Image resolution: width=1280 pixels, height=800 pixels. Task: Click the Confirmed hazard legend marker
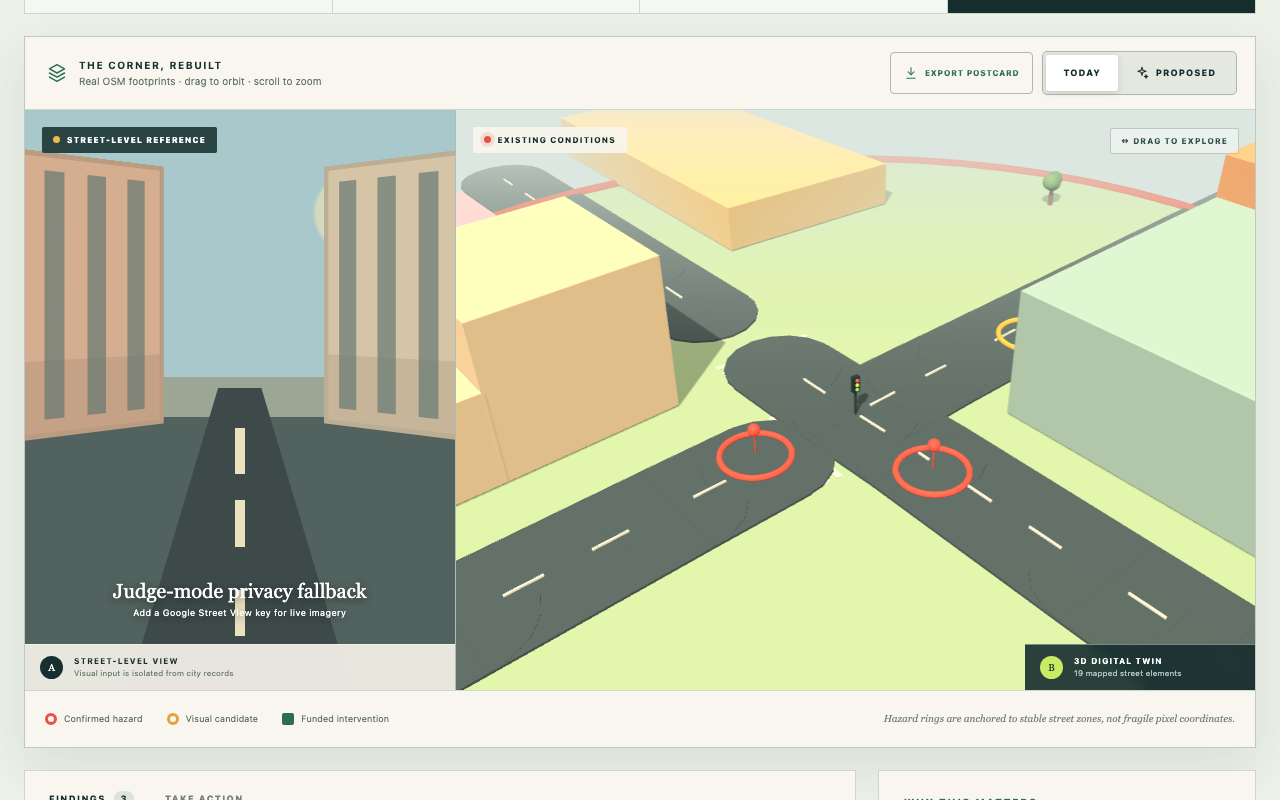point(51,719)
